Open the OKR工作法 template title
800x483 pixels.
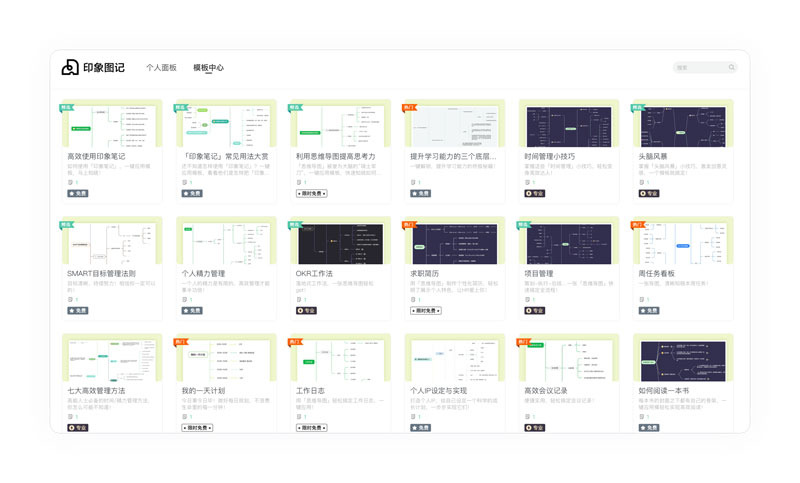point(316,273)
